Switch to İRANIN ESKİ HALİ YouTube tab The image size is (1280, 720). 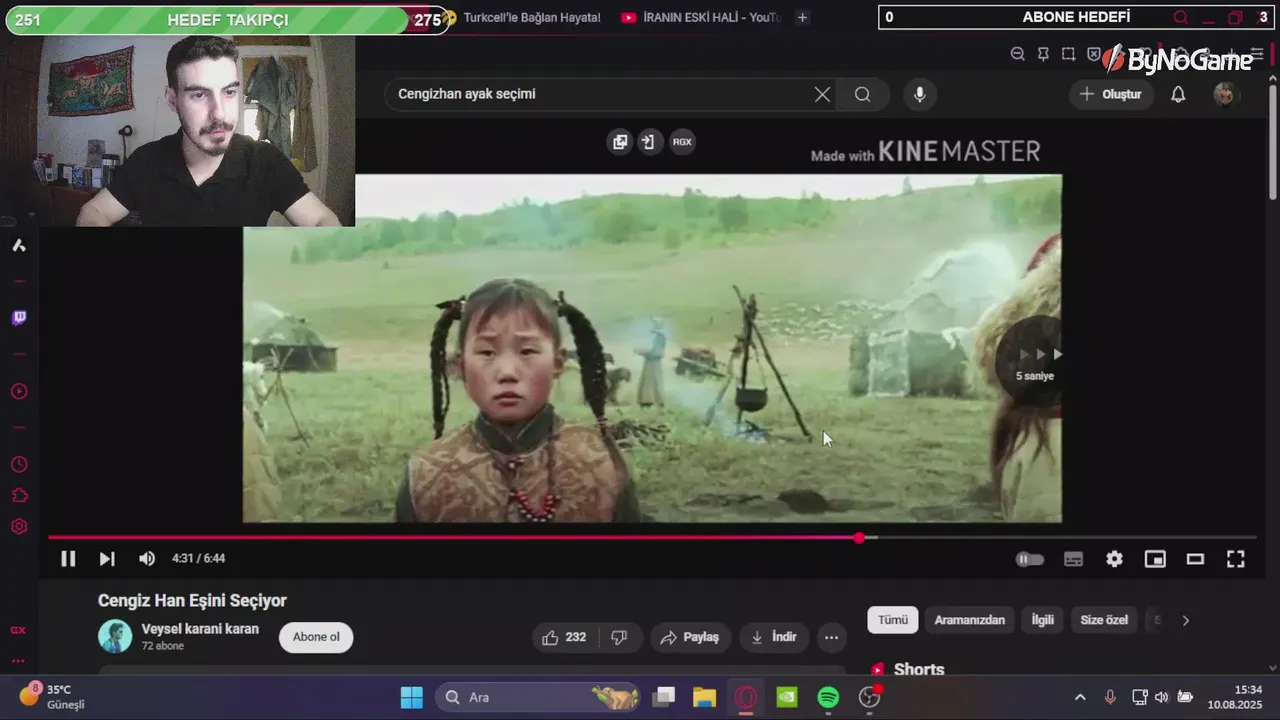point(700,17)
